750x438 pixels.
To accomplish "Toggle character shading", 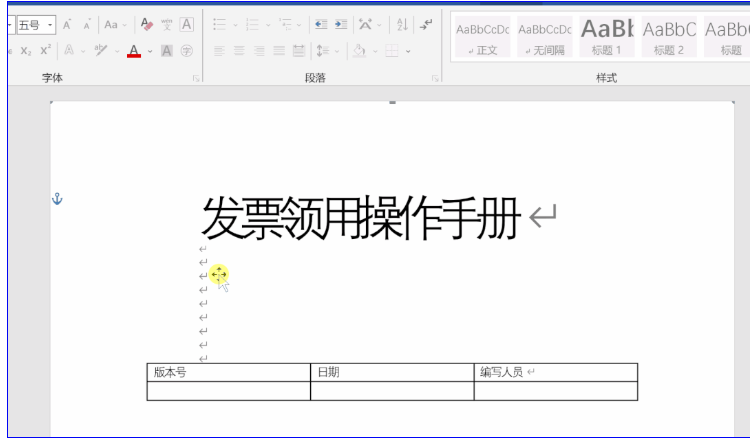I will (166, 51).
